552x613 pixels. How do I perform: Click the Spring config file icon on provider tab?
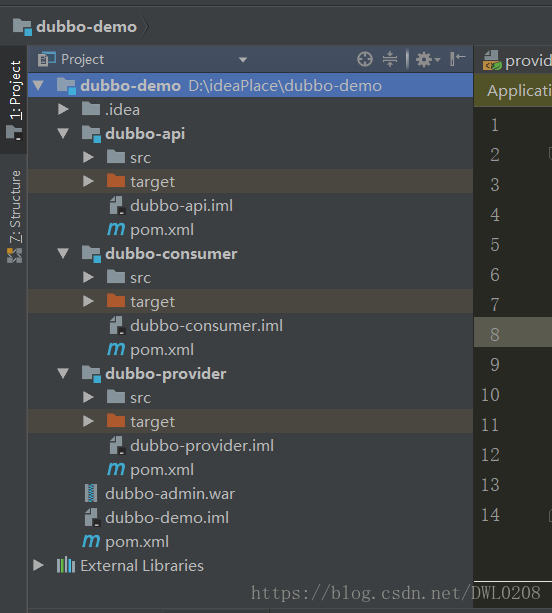pos(492,61)
